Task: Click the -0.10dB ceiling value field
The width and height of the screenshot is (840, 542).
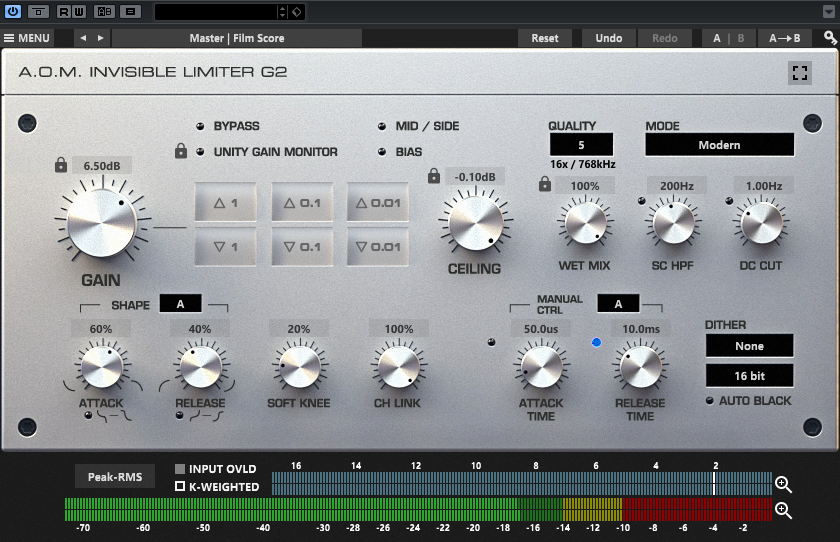Action: click(x=475, y=177)
